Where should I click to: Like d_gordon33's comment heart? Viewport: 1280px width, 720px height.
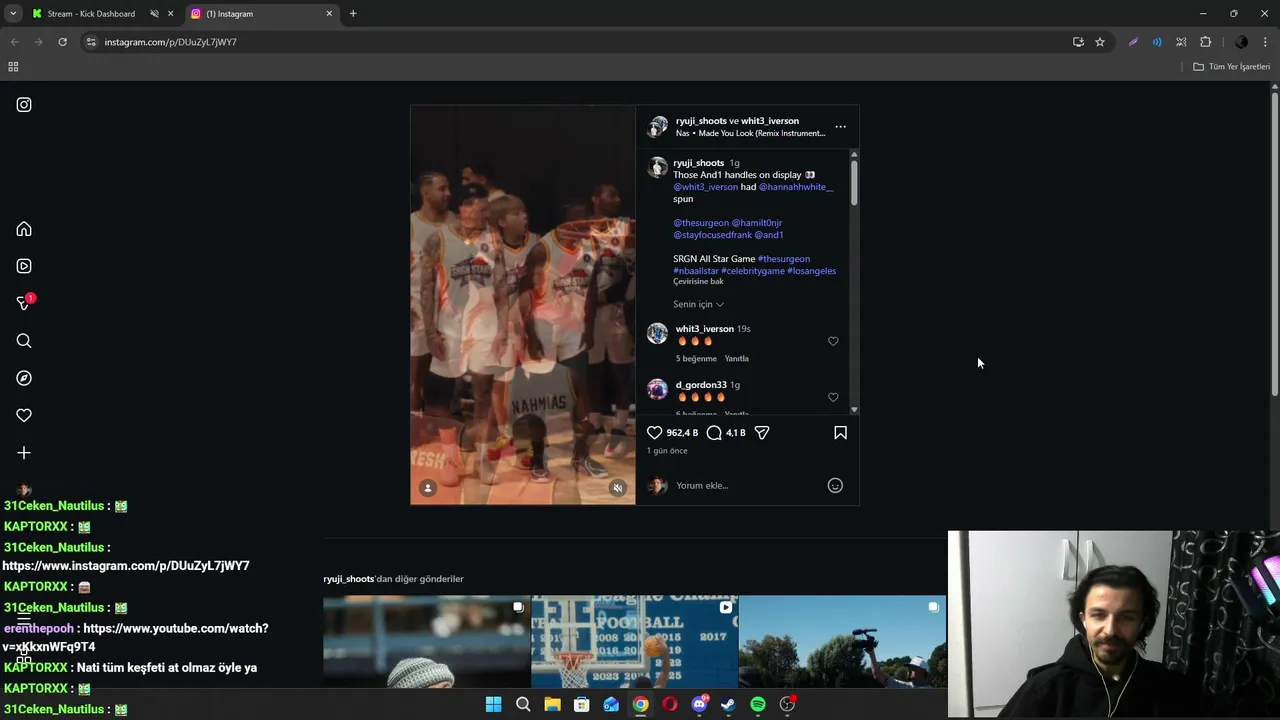coord(833,397)
